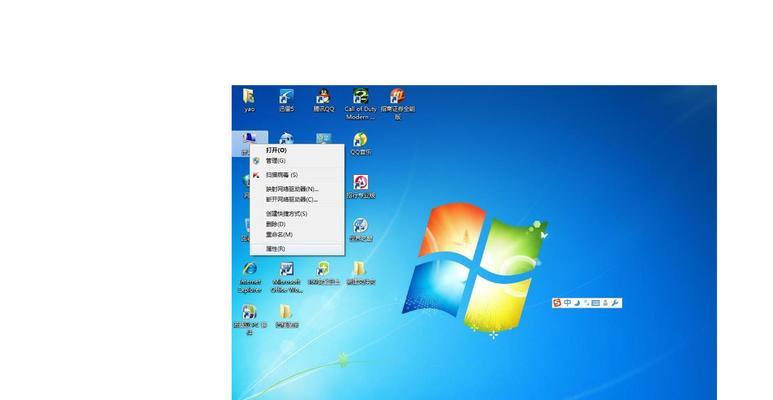Click the user account icon on IME bar
The height and width of the screenshot is (400, 773).
point(605,302)
